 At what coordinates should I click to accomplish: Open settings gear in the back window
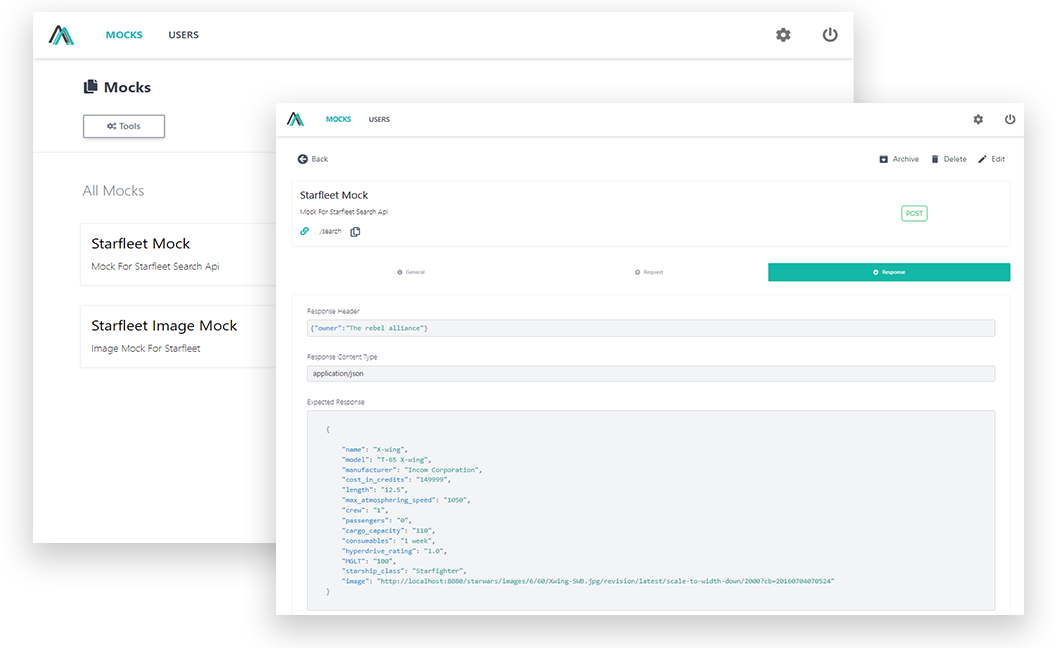point(783,34)
